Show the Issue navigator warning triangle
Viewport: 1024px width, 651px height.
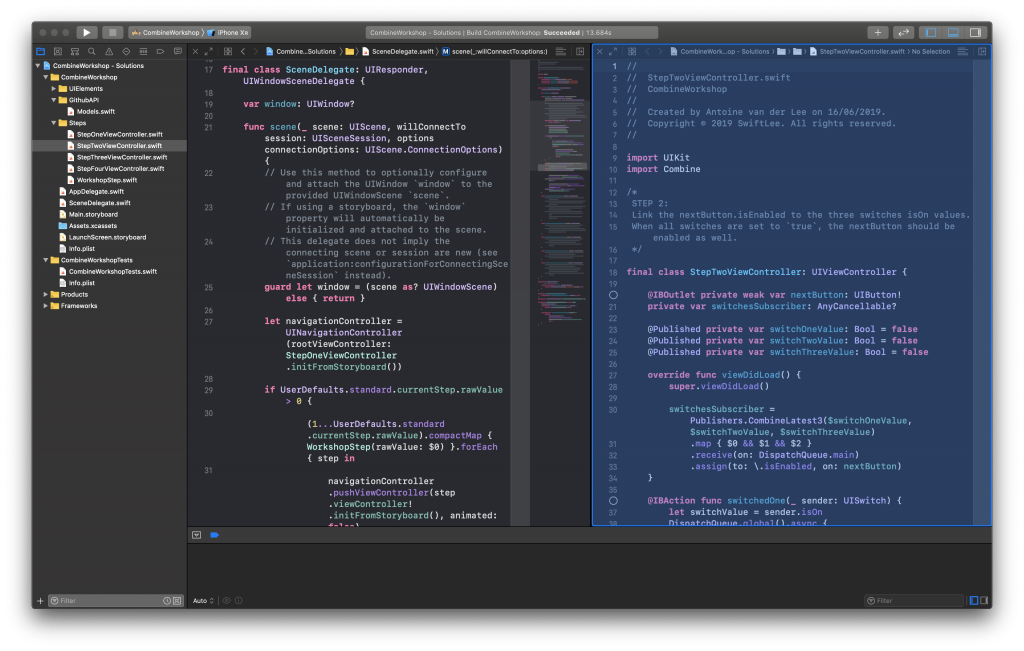coord(109,50)
